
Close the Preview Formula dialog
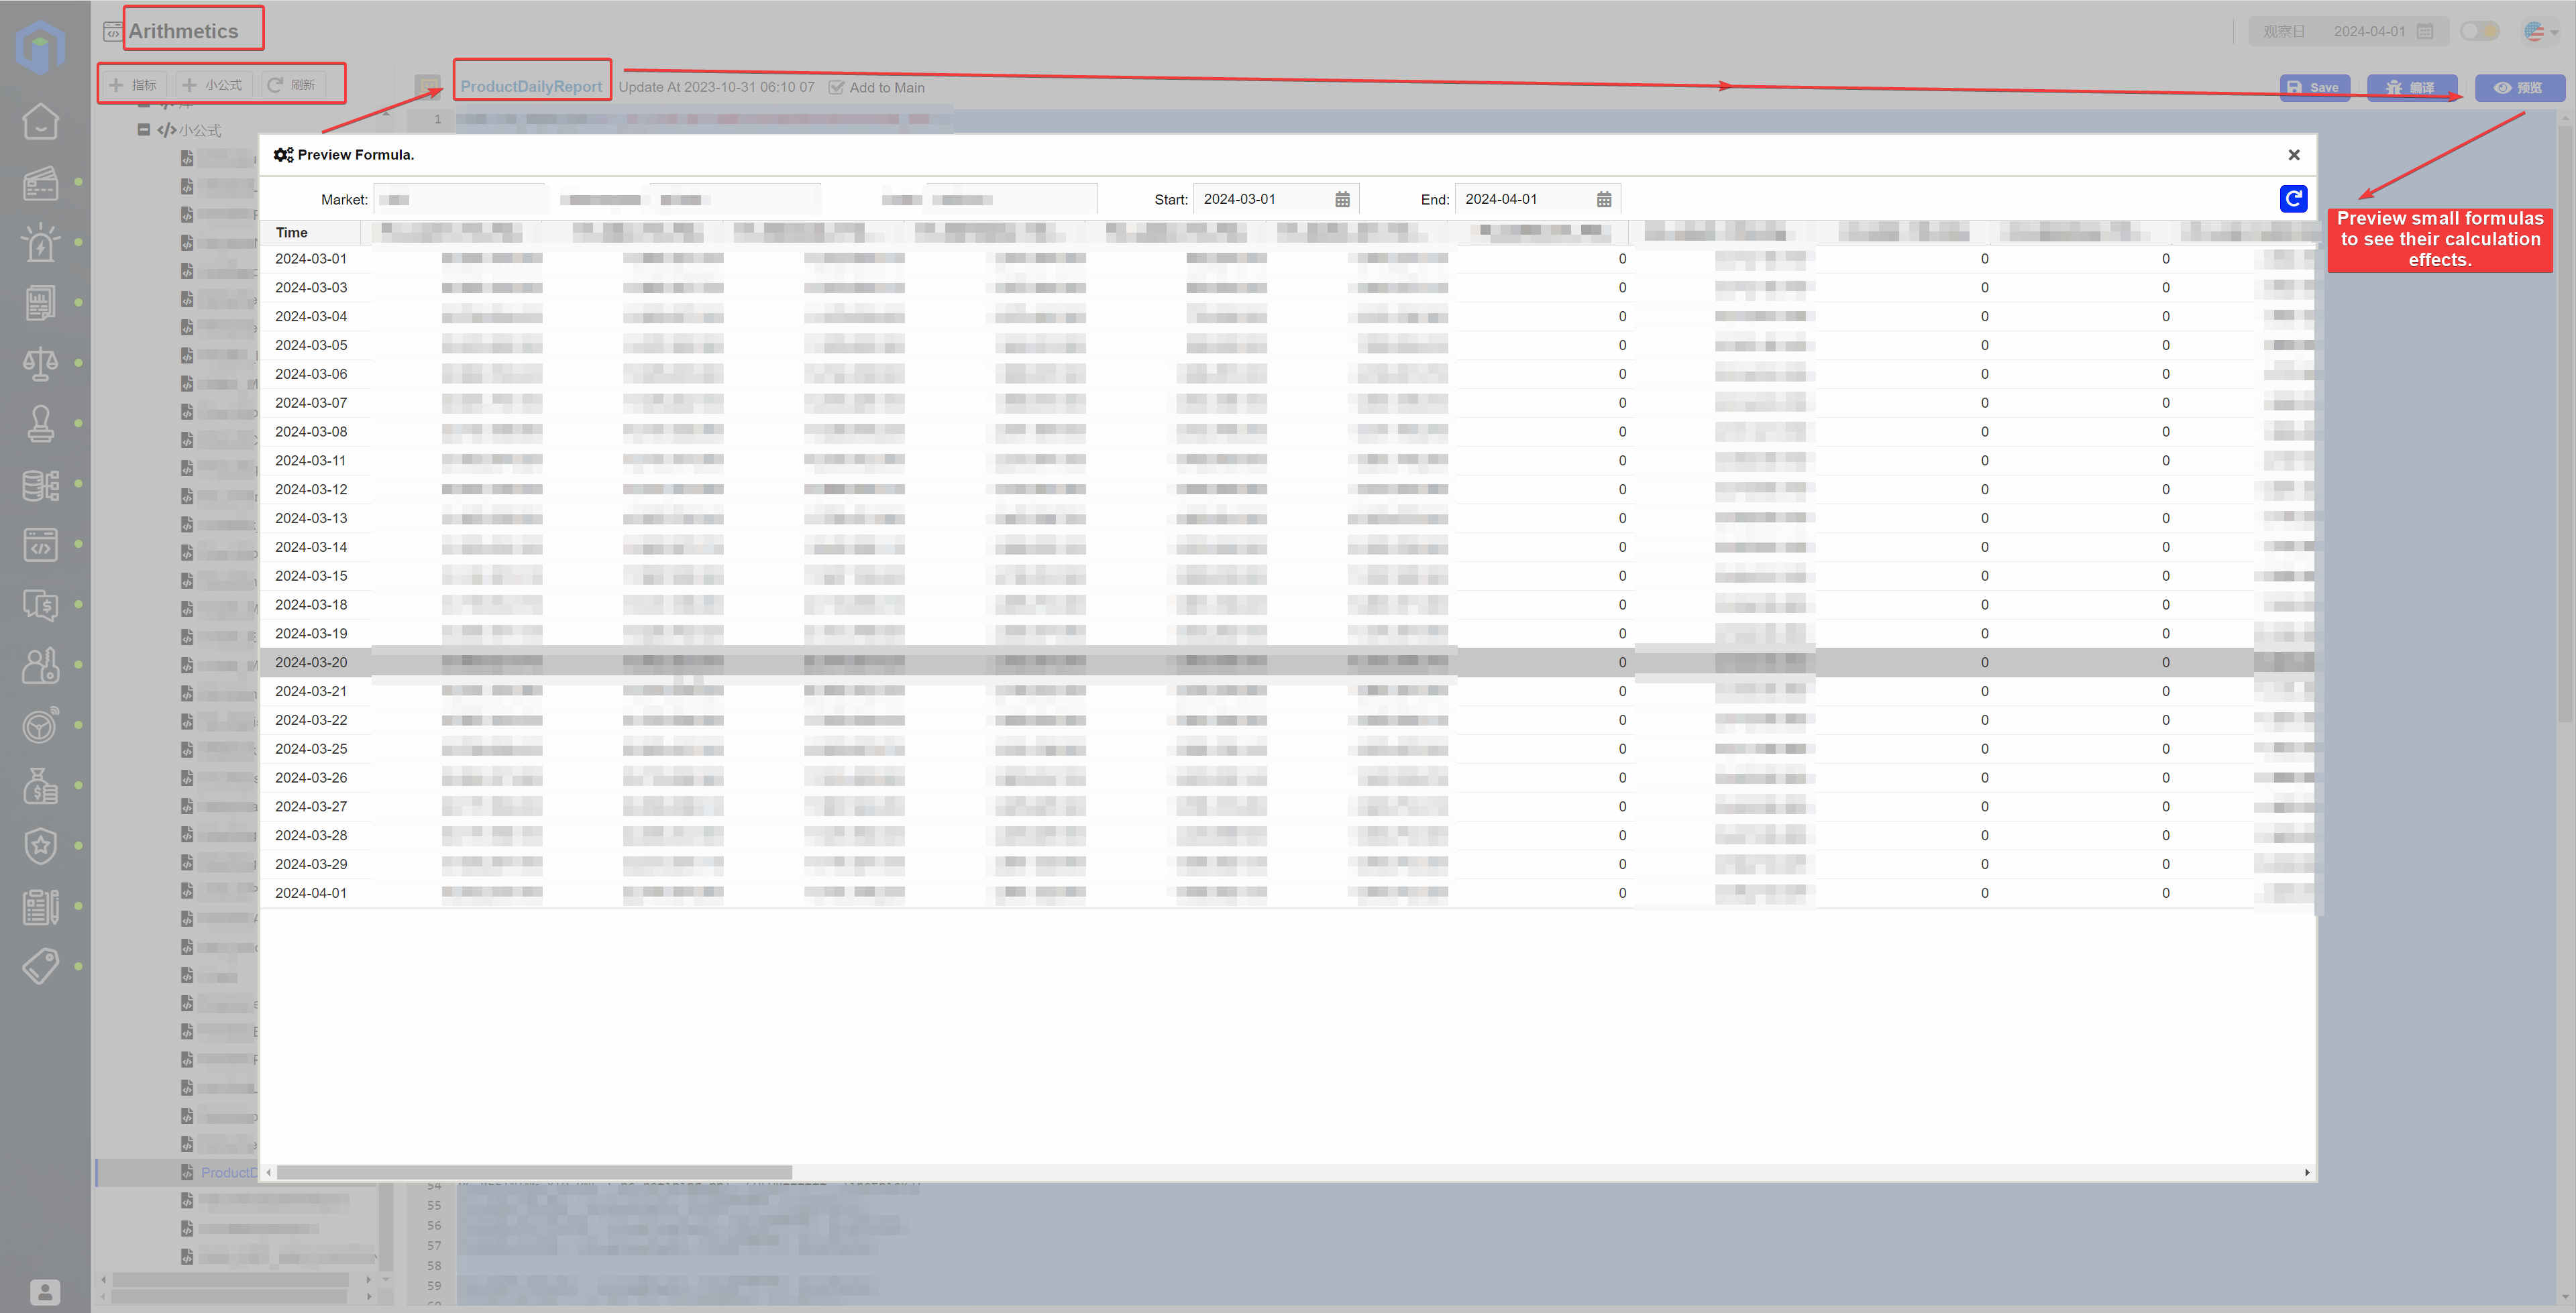click(2294, 155)
